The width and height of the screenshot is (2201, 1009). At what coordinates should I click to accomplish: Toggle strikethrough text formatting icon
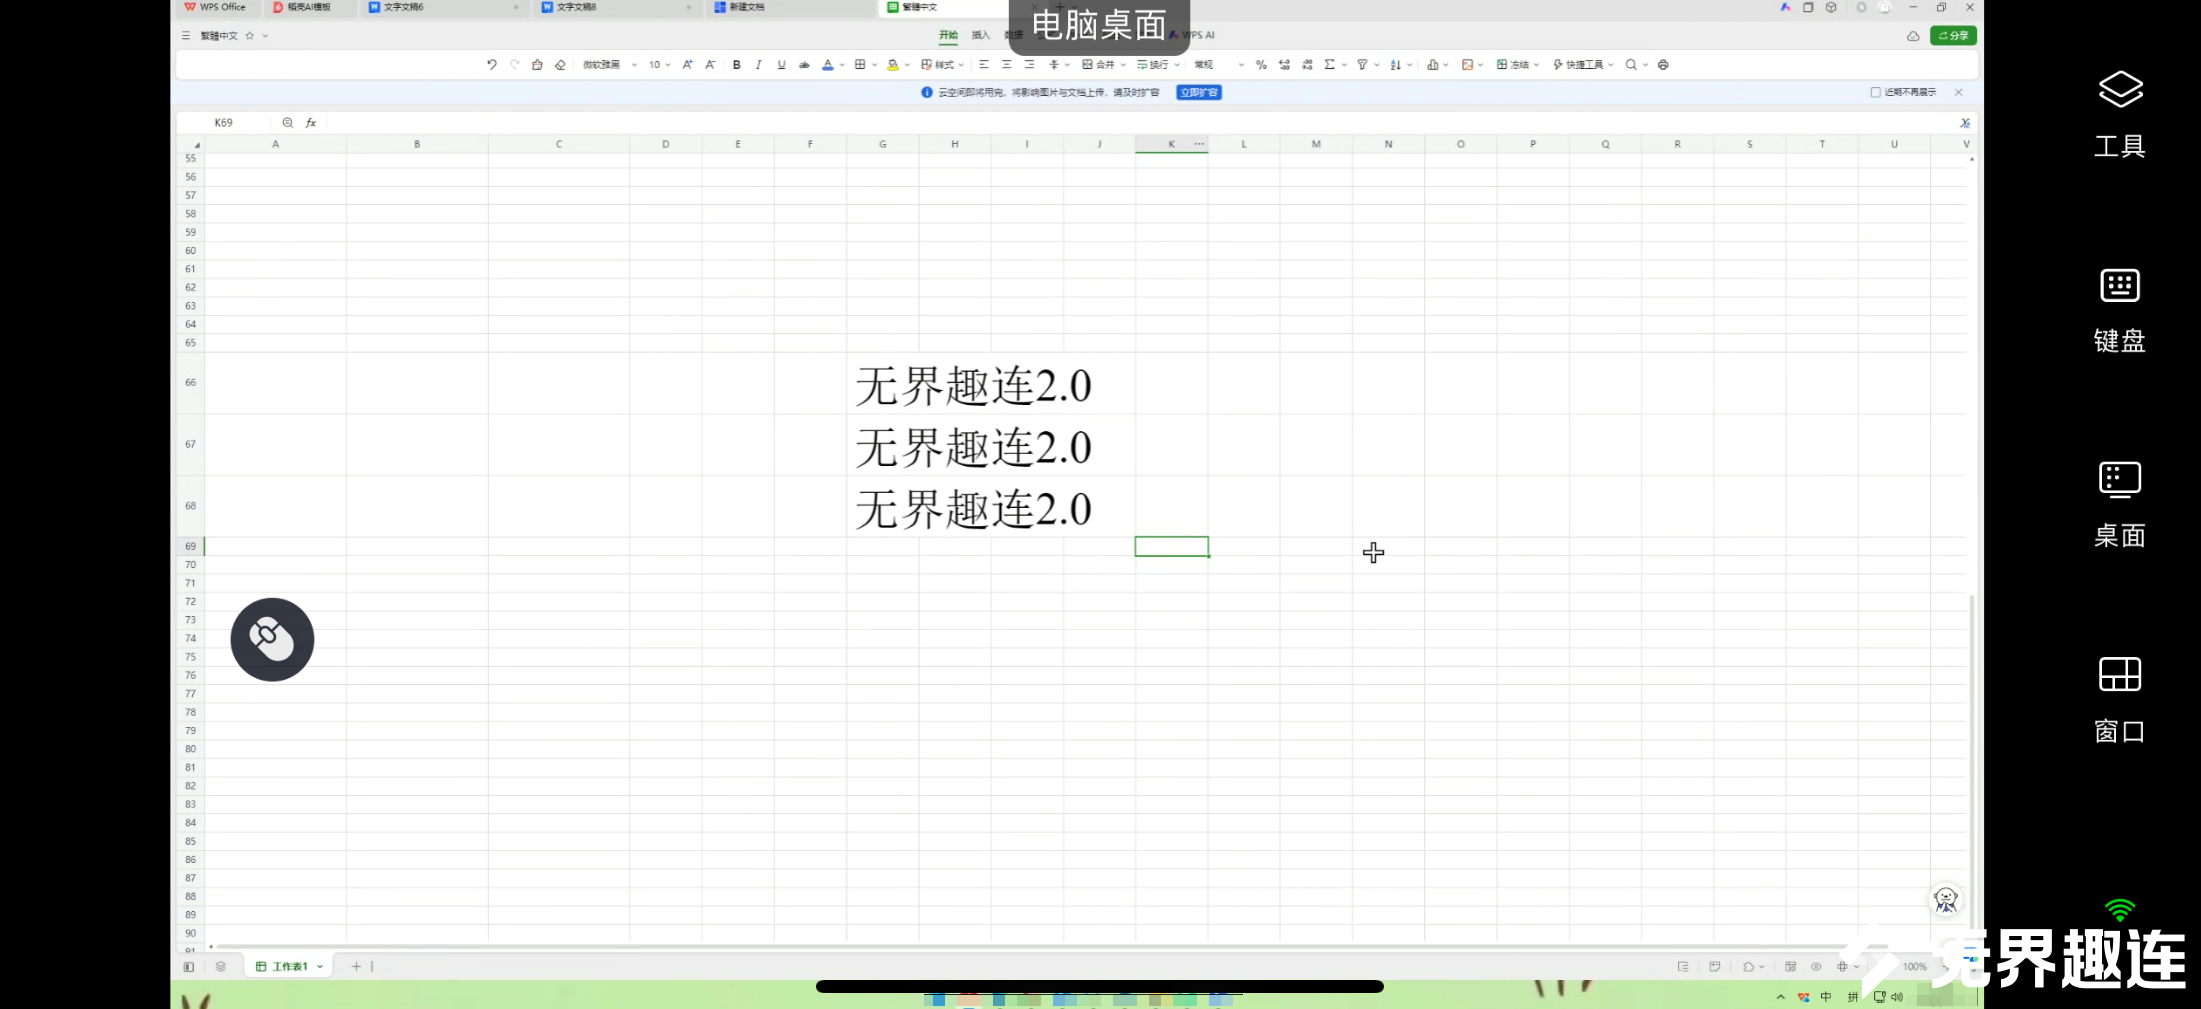(804, 64)
